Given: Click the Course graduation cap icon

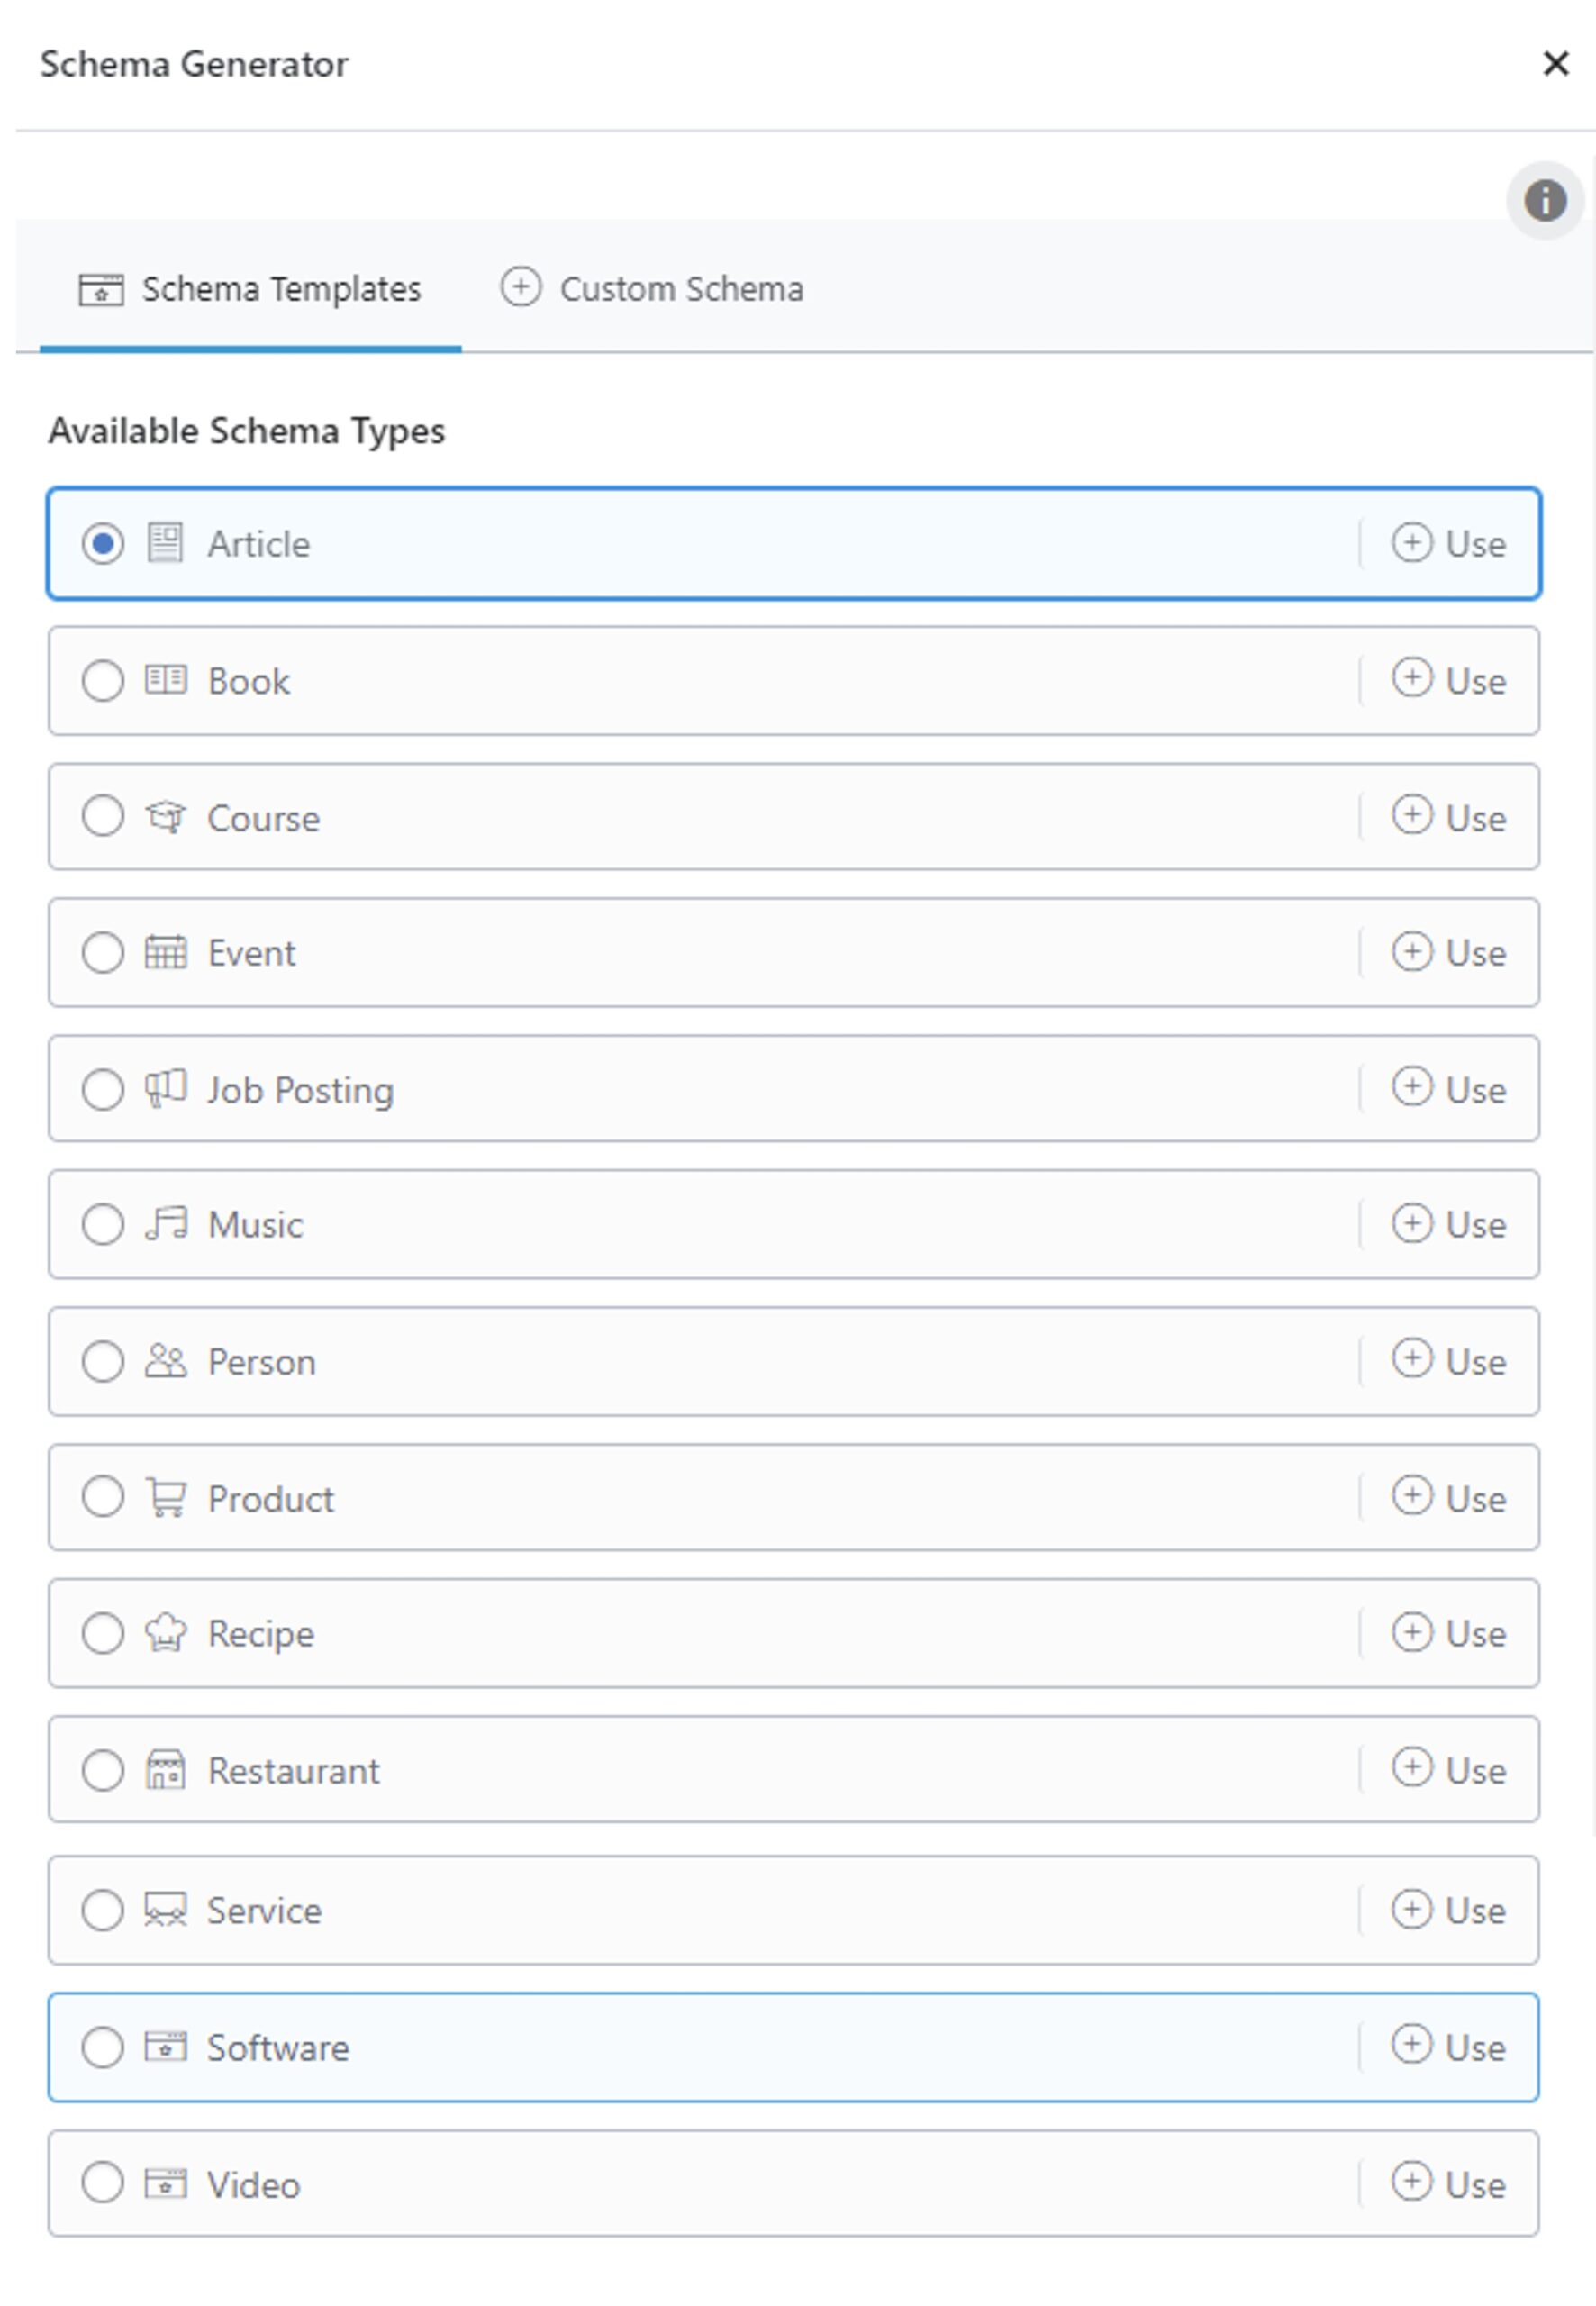Looking at the screenshot, I should 165,817.
